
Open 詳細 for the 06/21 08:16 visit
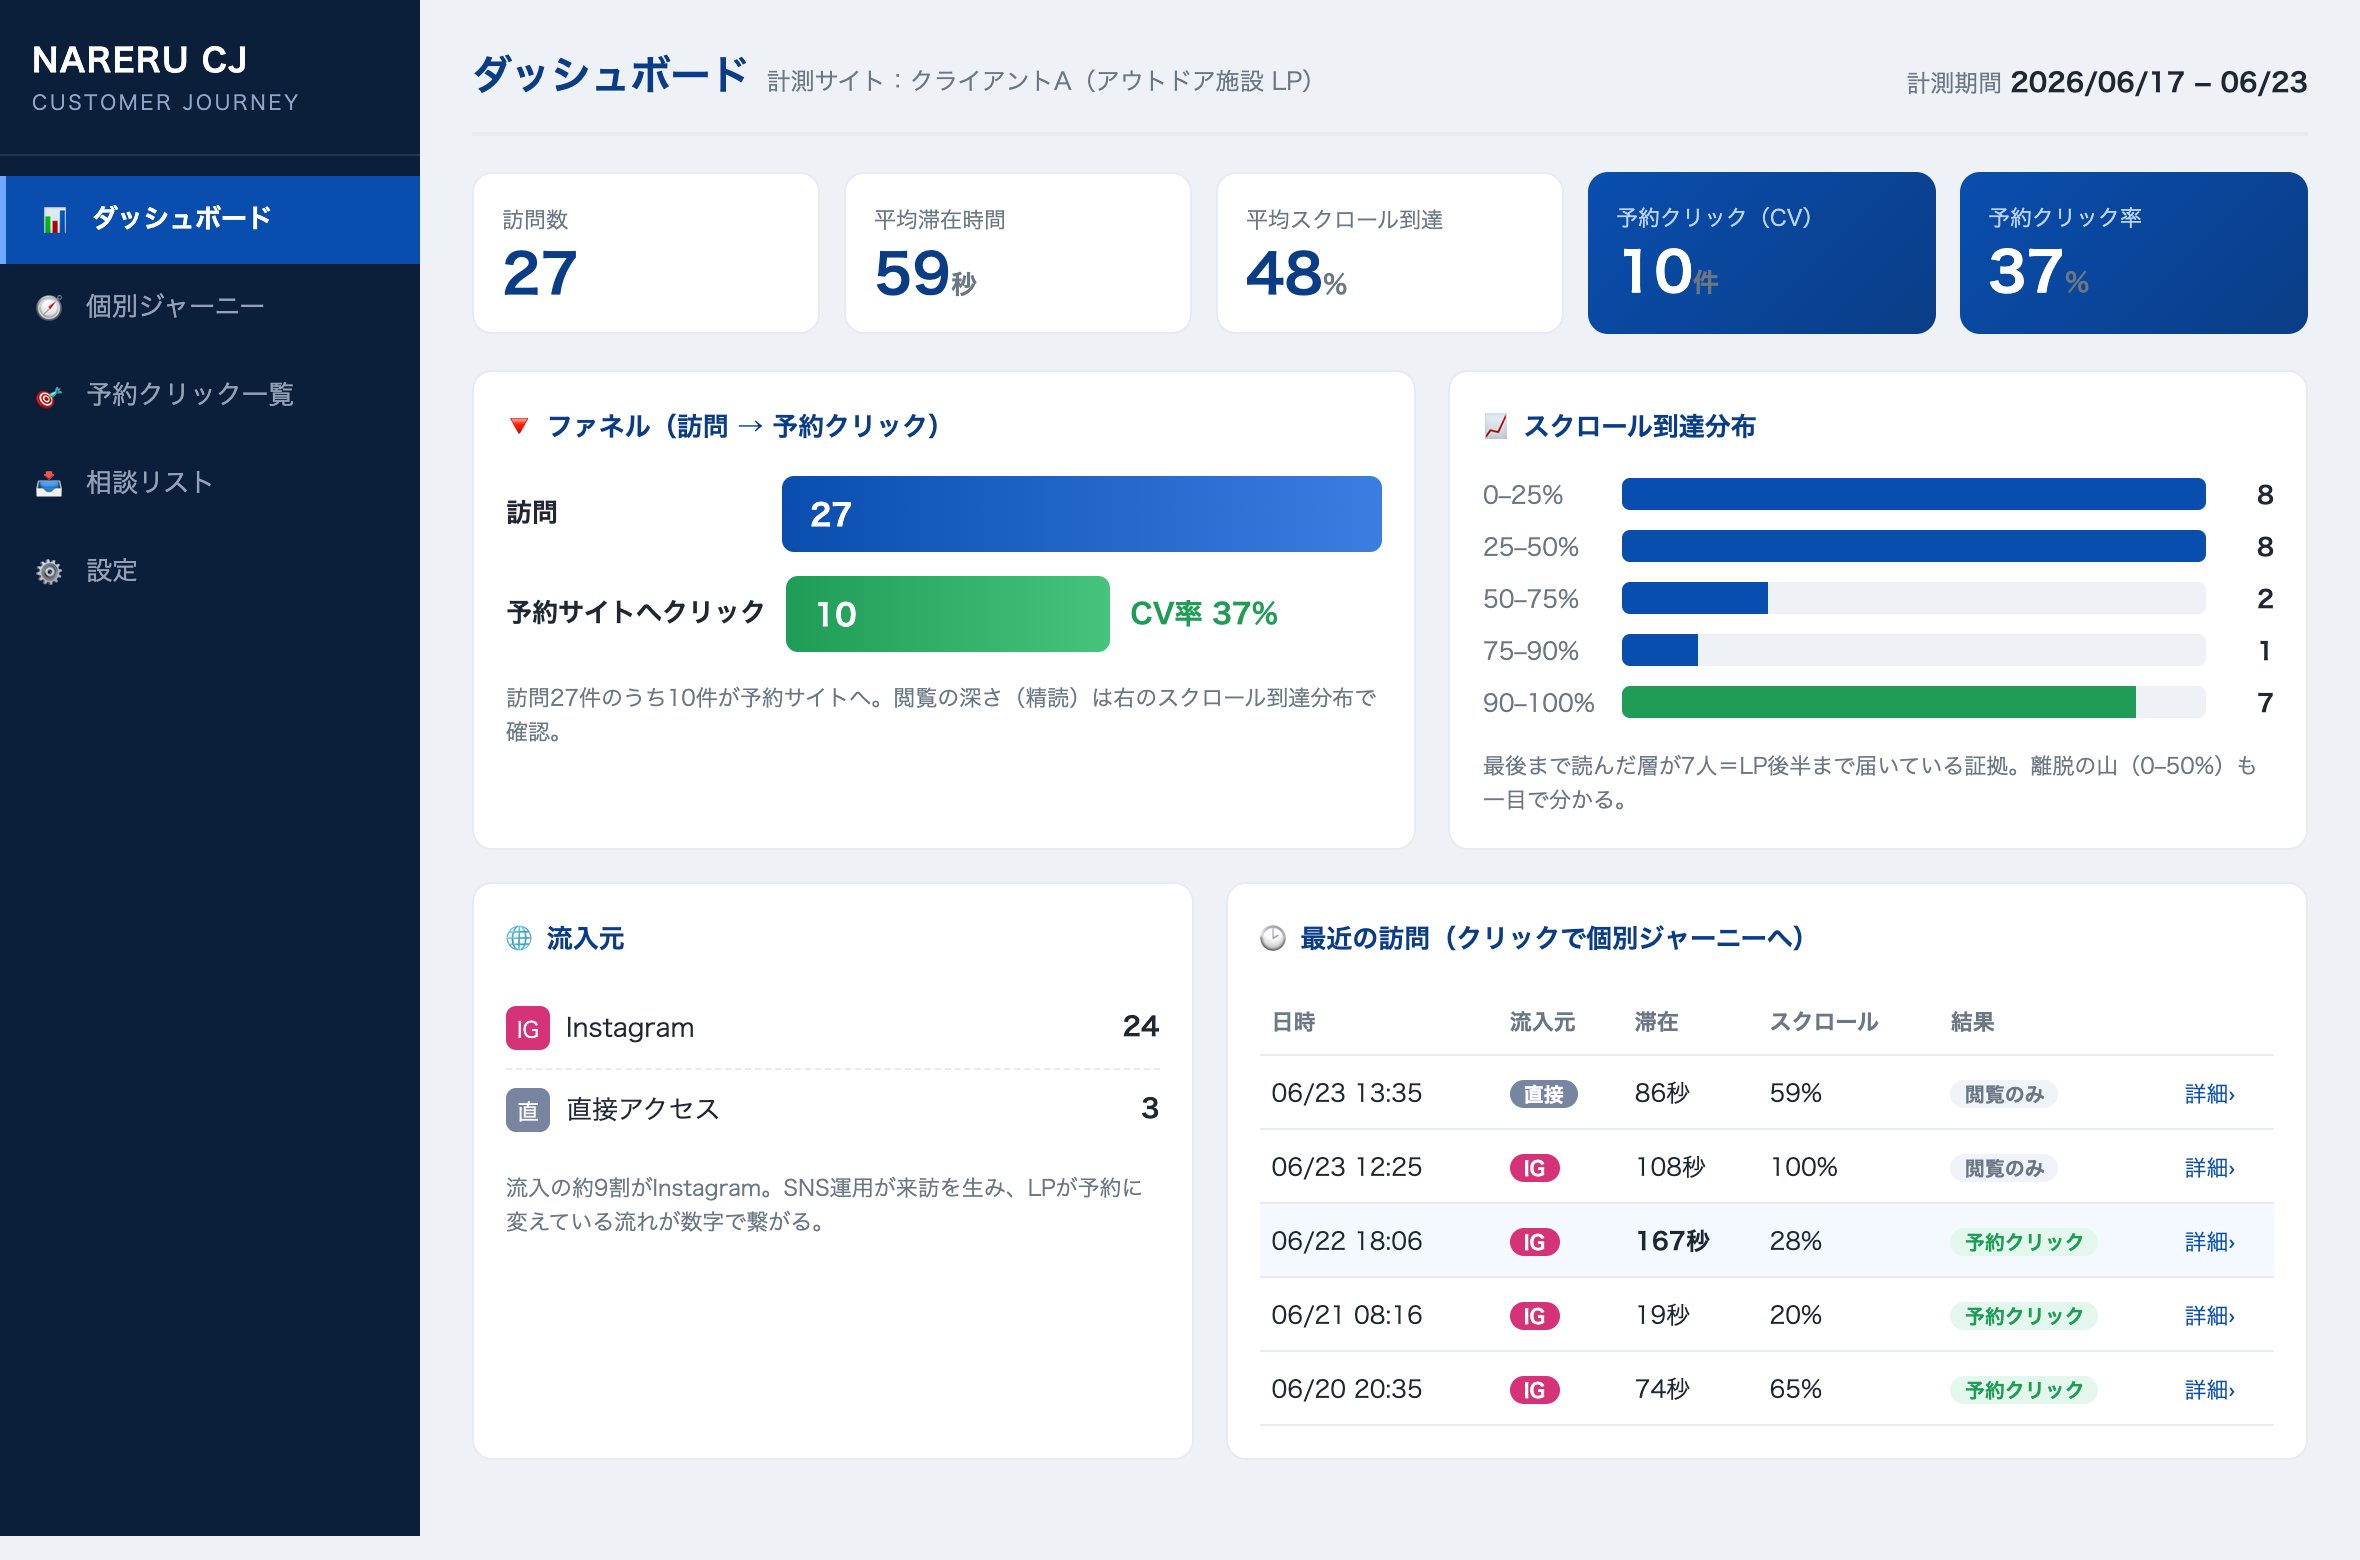click(x=2209, y=1316)
